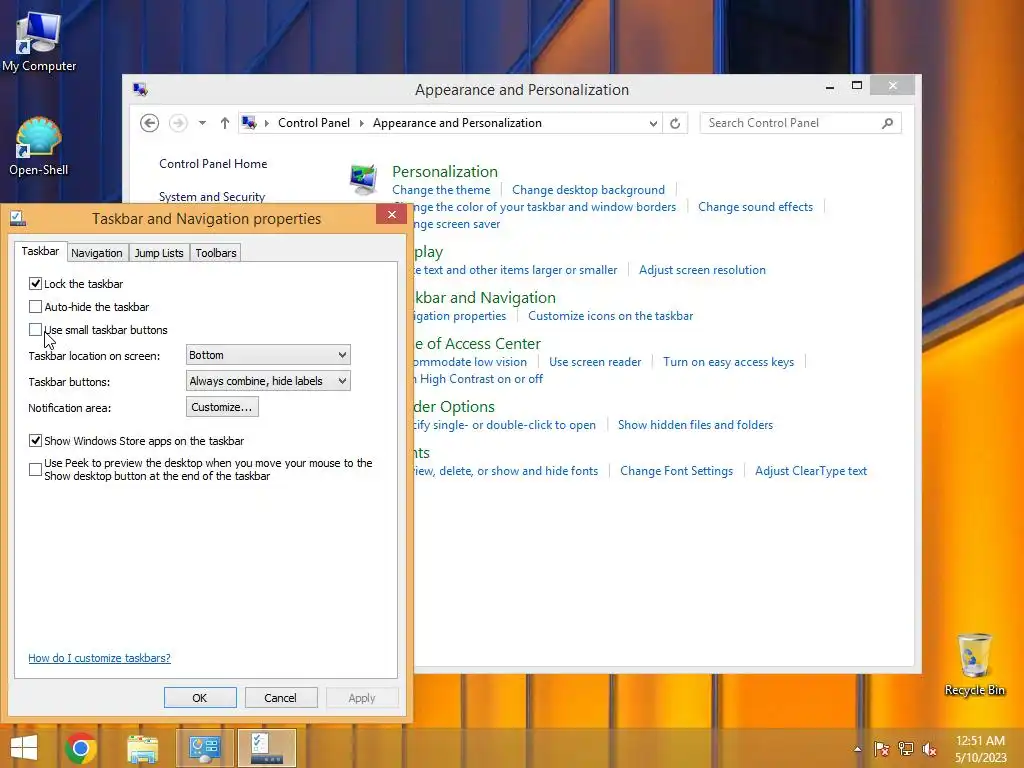Refresh the Control Panel view
The image size is (1024, 768).
[x=675, y=123]
